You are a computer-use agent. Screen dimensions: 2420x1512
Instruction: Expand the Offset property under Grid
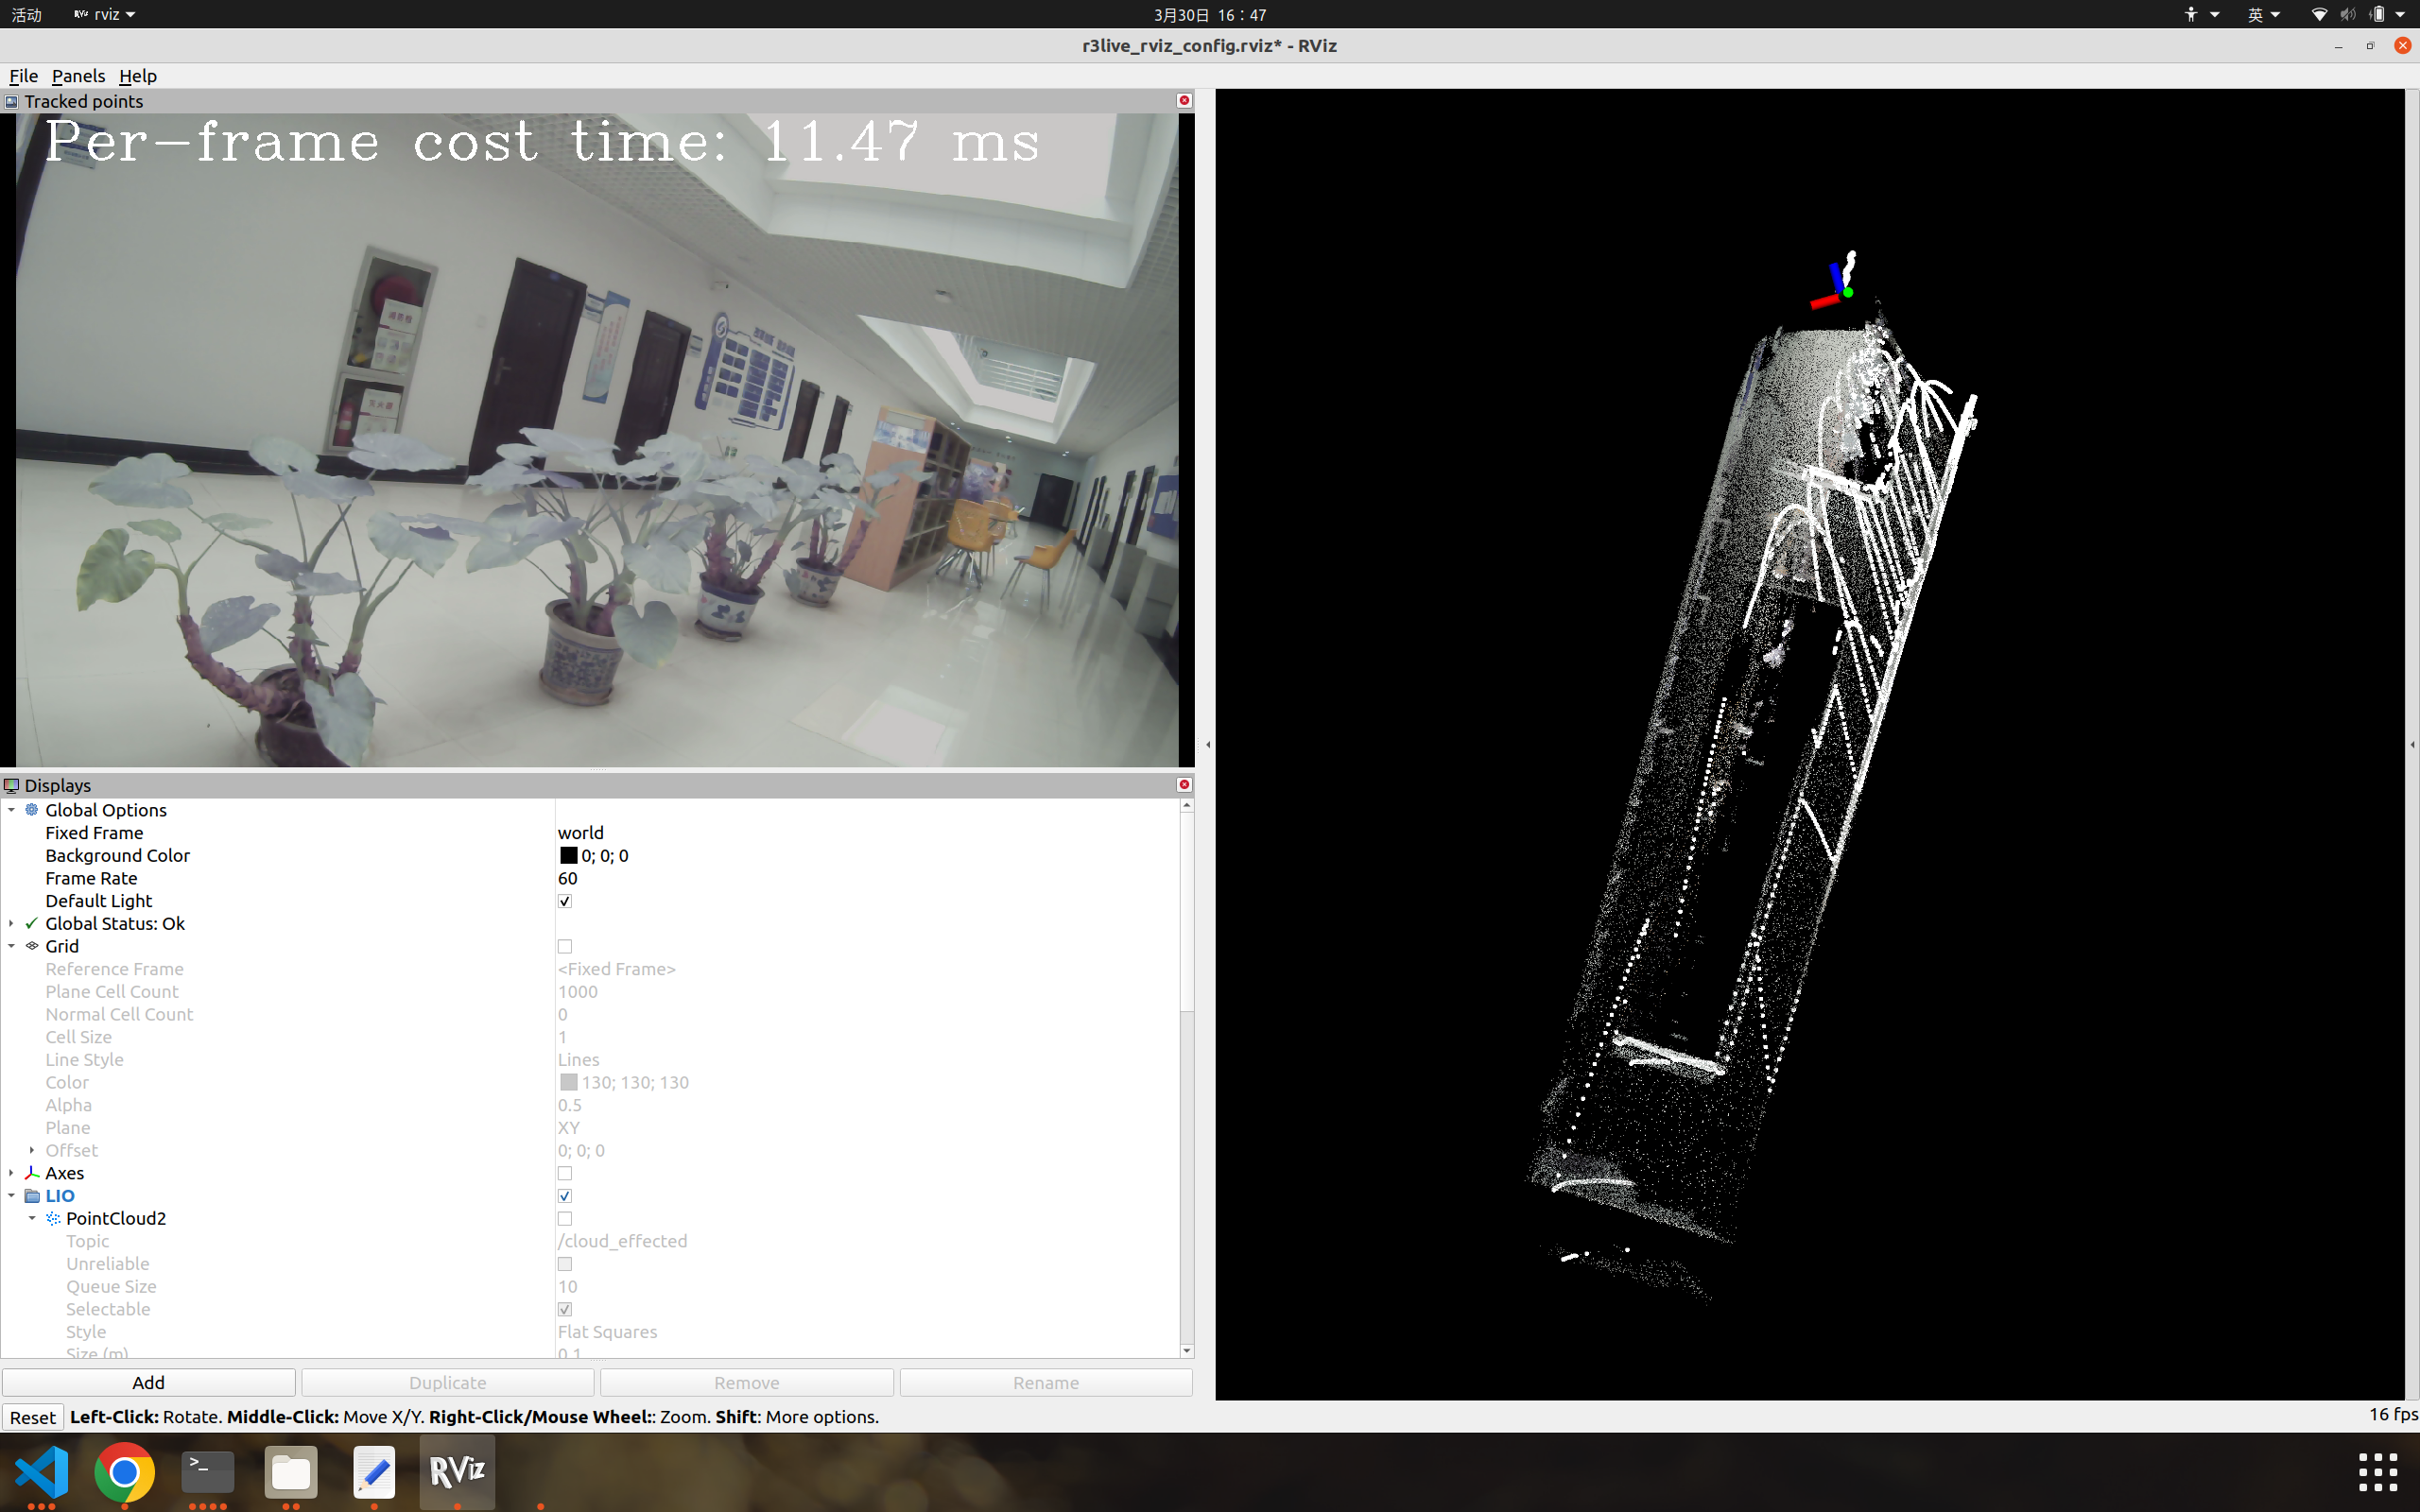pos(31,1150)
